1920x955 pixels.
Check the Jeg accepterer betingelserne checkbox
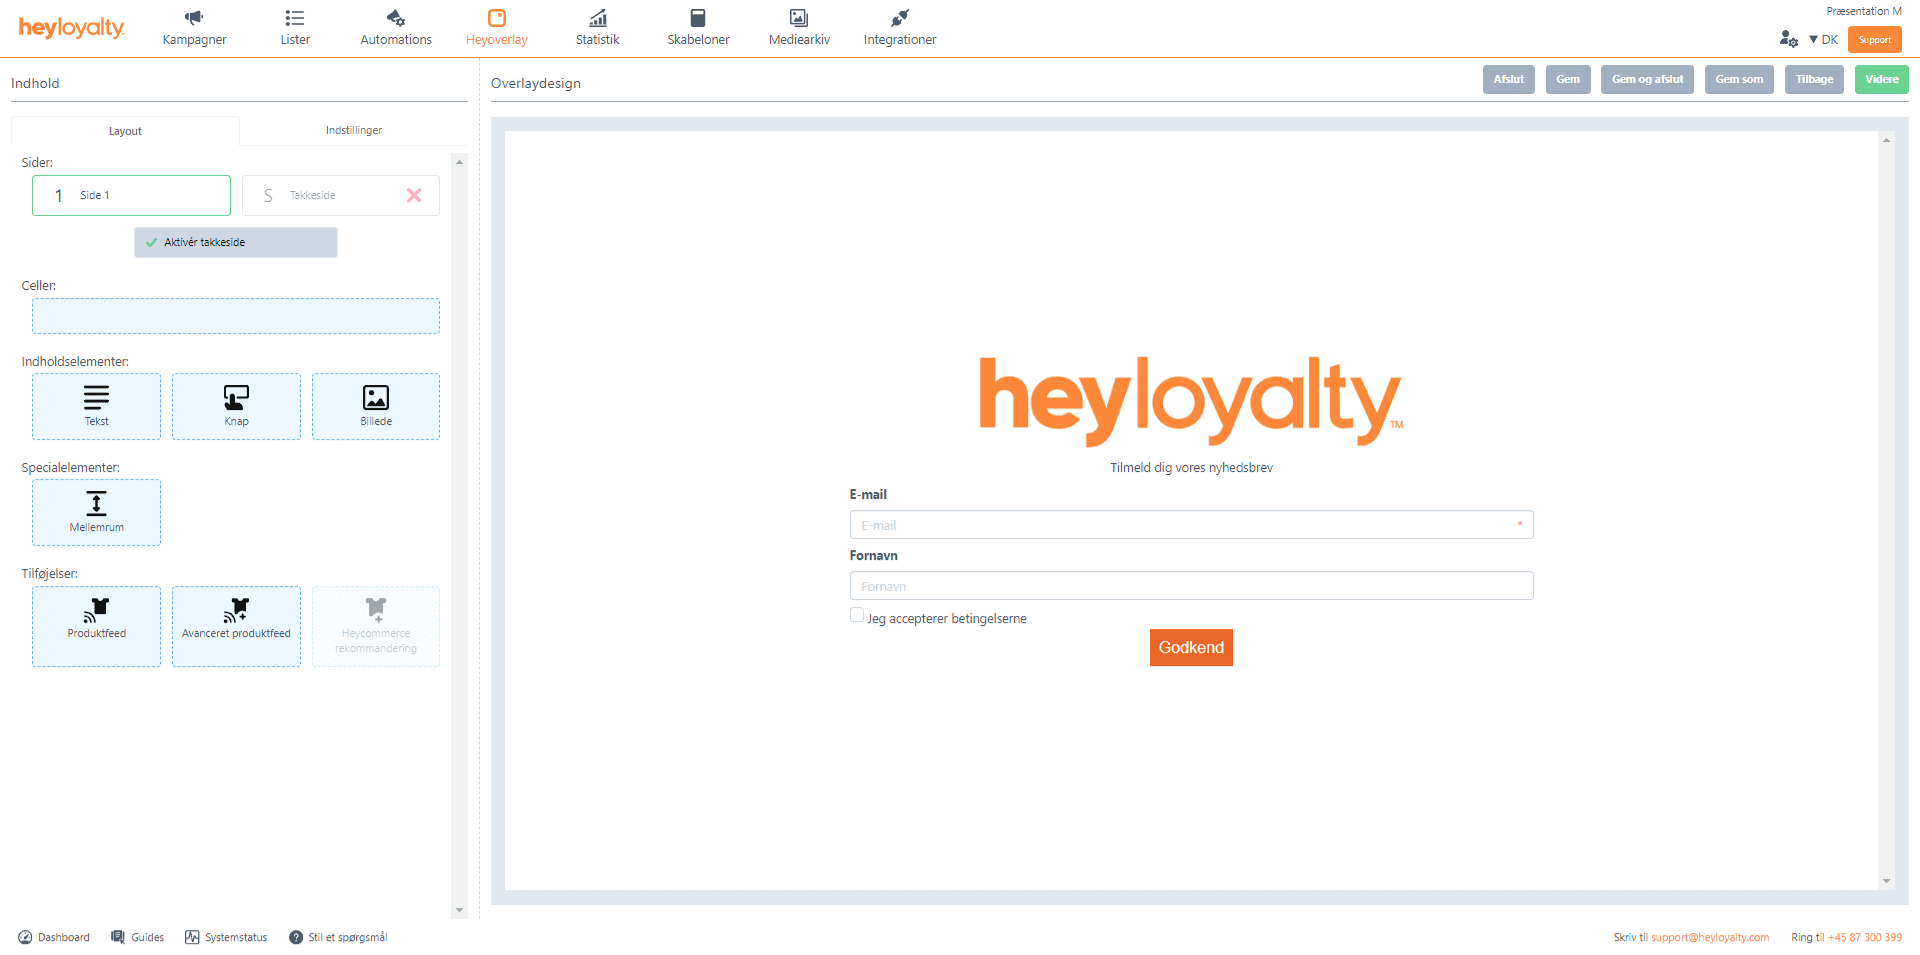click(857, 614)
